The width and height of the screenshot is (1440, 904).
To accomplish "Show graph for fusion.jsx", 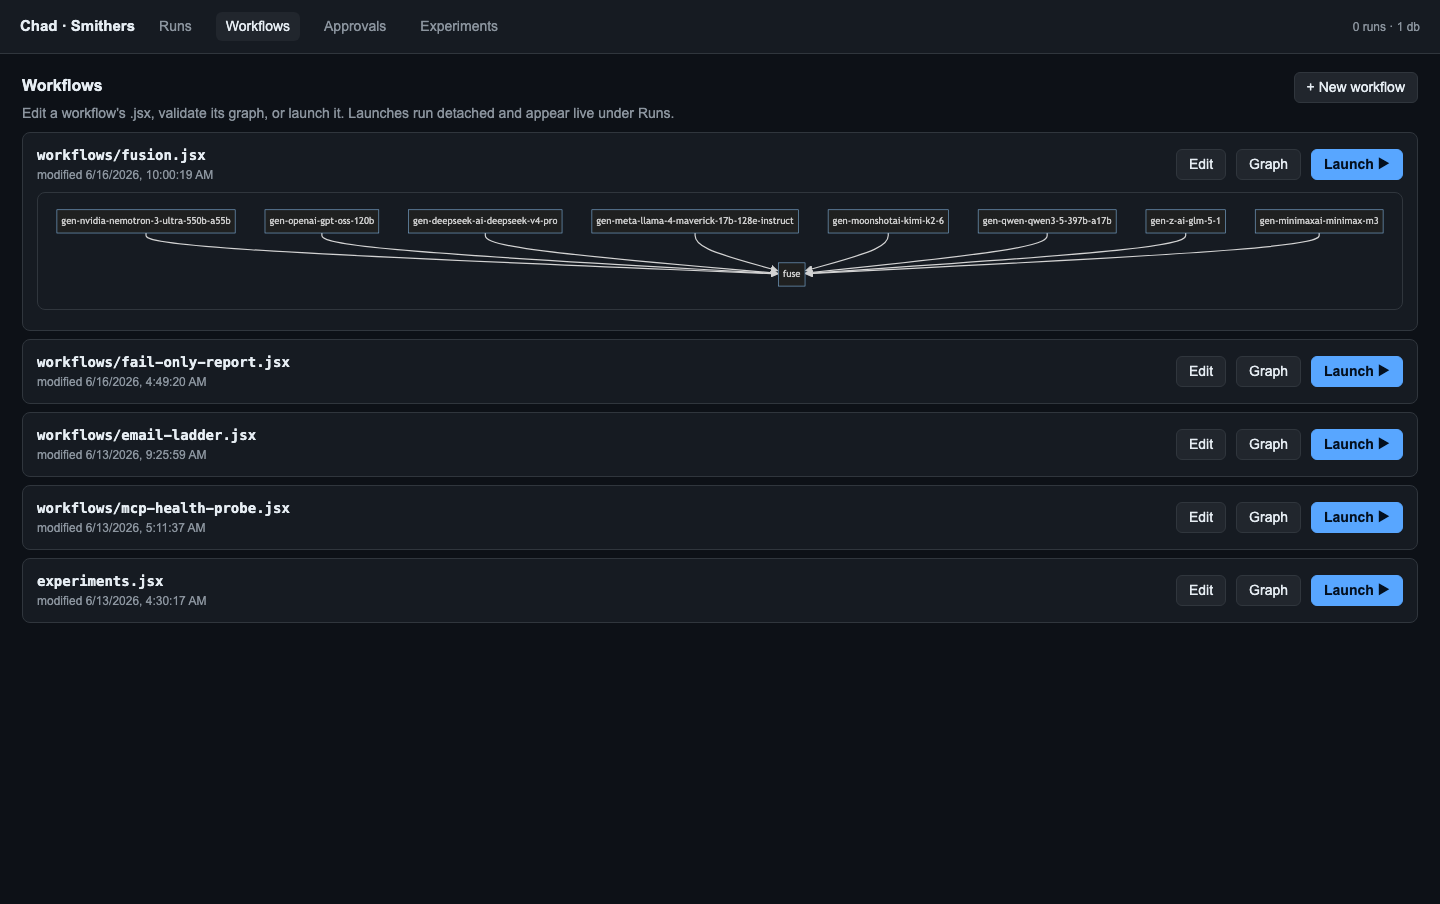I will click(1268, 164).
